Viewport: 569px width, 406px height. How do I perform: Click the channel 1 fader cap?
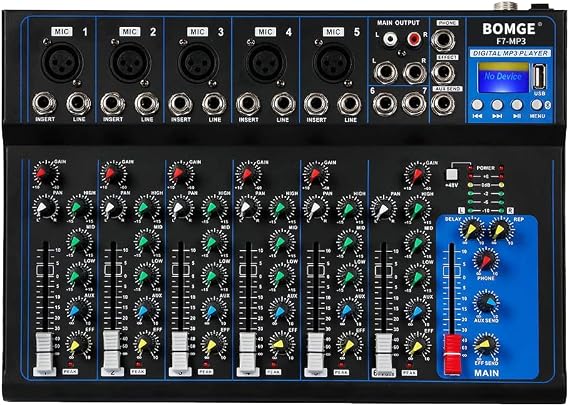[44, 353]
